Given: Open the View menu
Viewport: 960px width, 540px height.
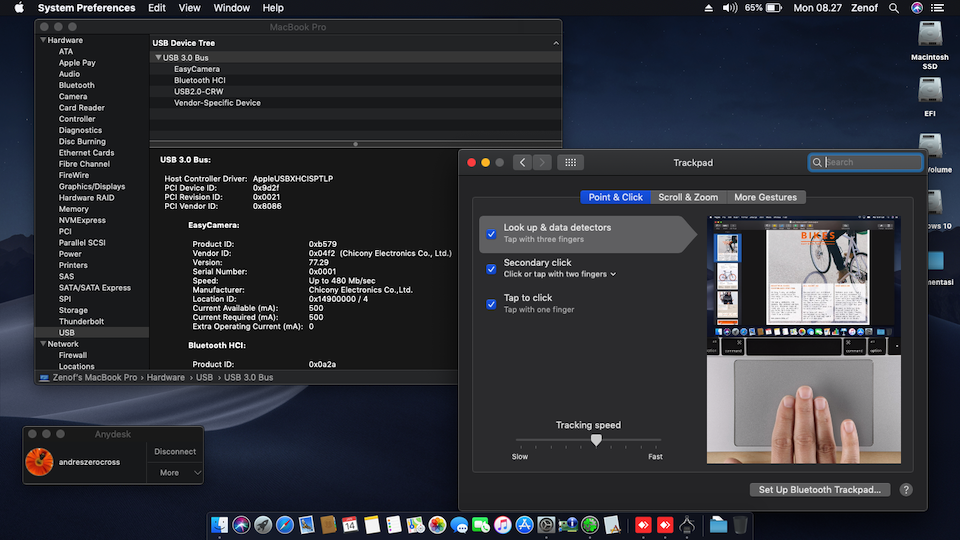Looking at the screenshot, I should pyautogui.click(x=189, y=8).
